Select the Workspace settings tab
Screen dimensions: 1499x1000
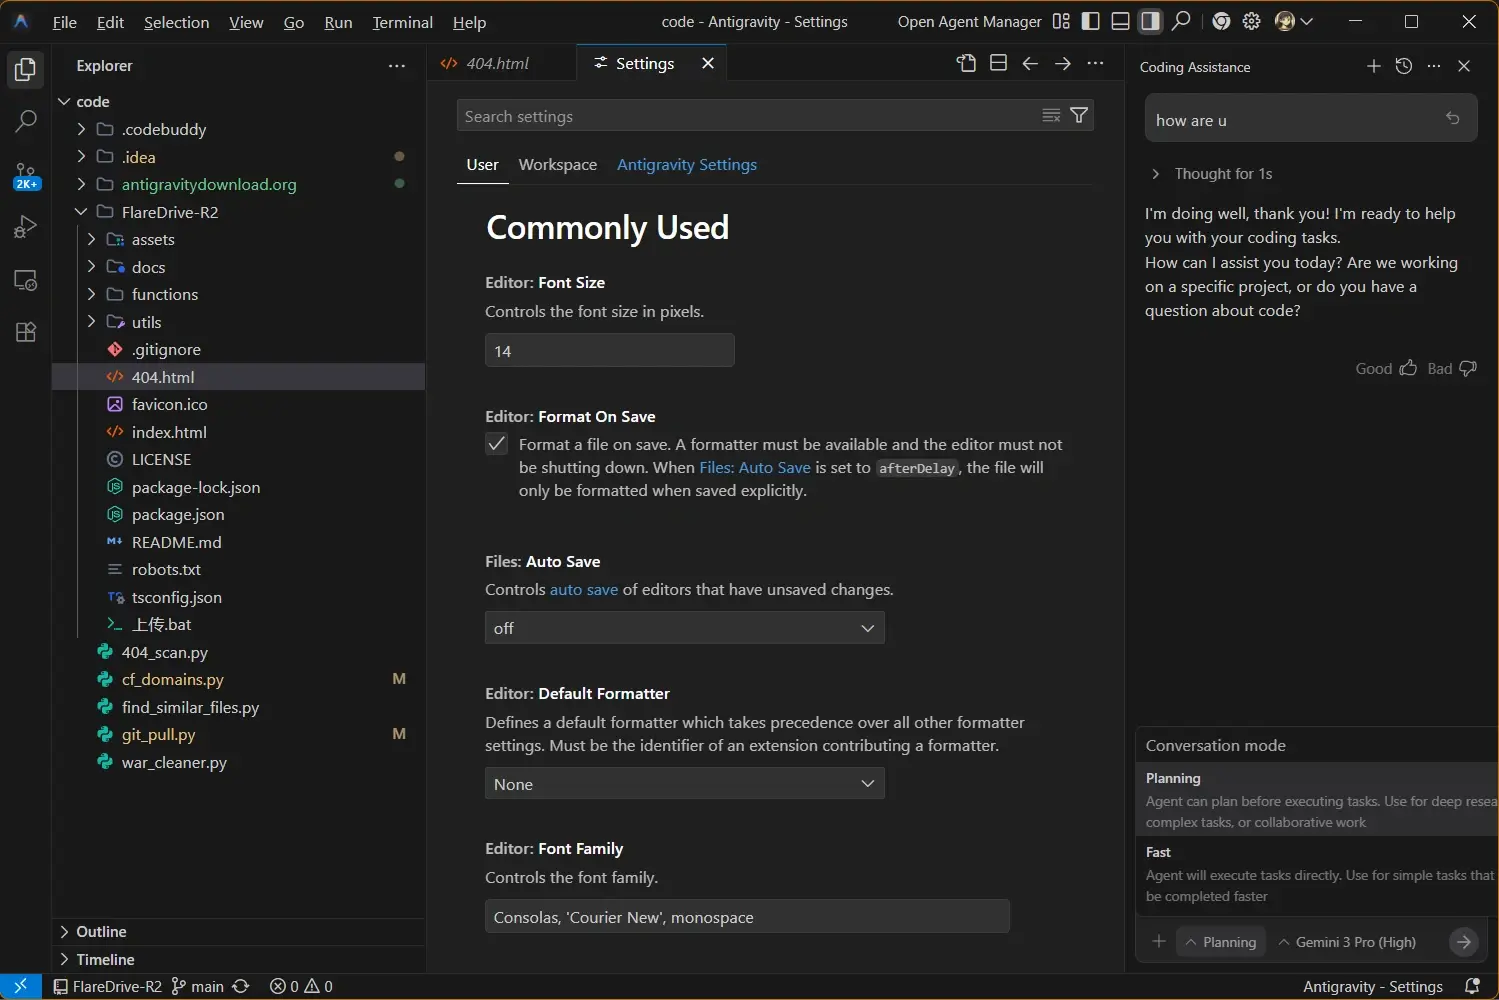click(558, 165)
